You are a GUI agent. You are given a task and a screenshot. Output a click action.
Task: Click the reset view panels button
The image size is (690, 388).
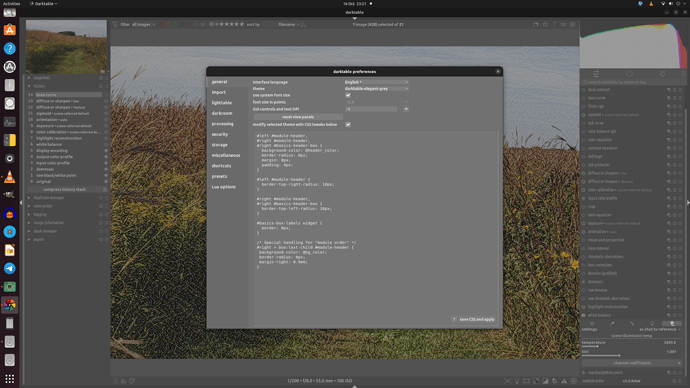click(x=298, y=117)
